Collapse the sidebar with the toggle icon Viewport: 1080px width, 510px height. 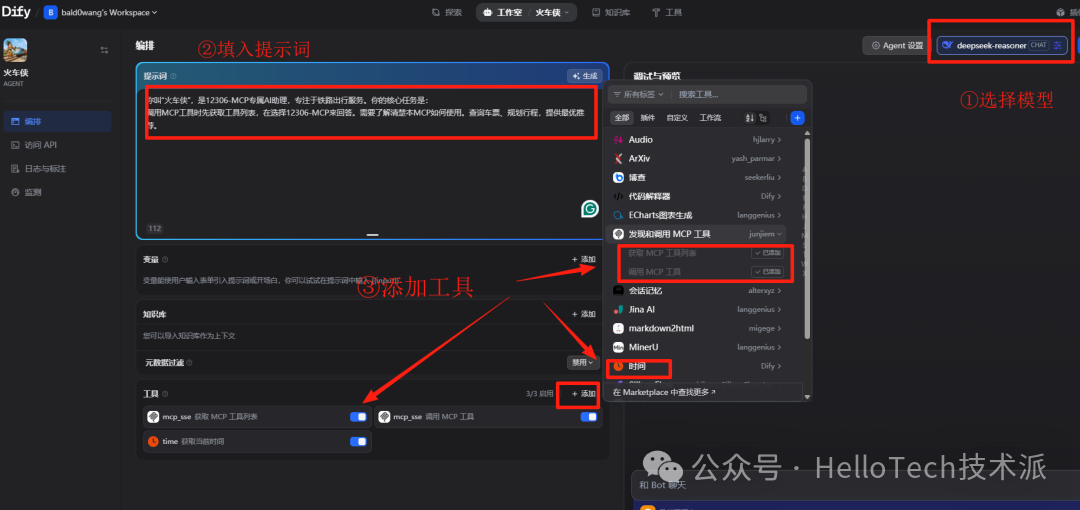tap(104, 50)
